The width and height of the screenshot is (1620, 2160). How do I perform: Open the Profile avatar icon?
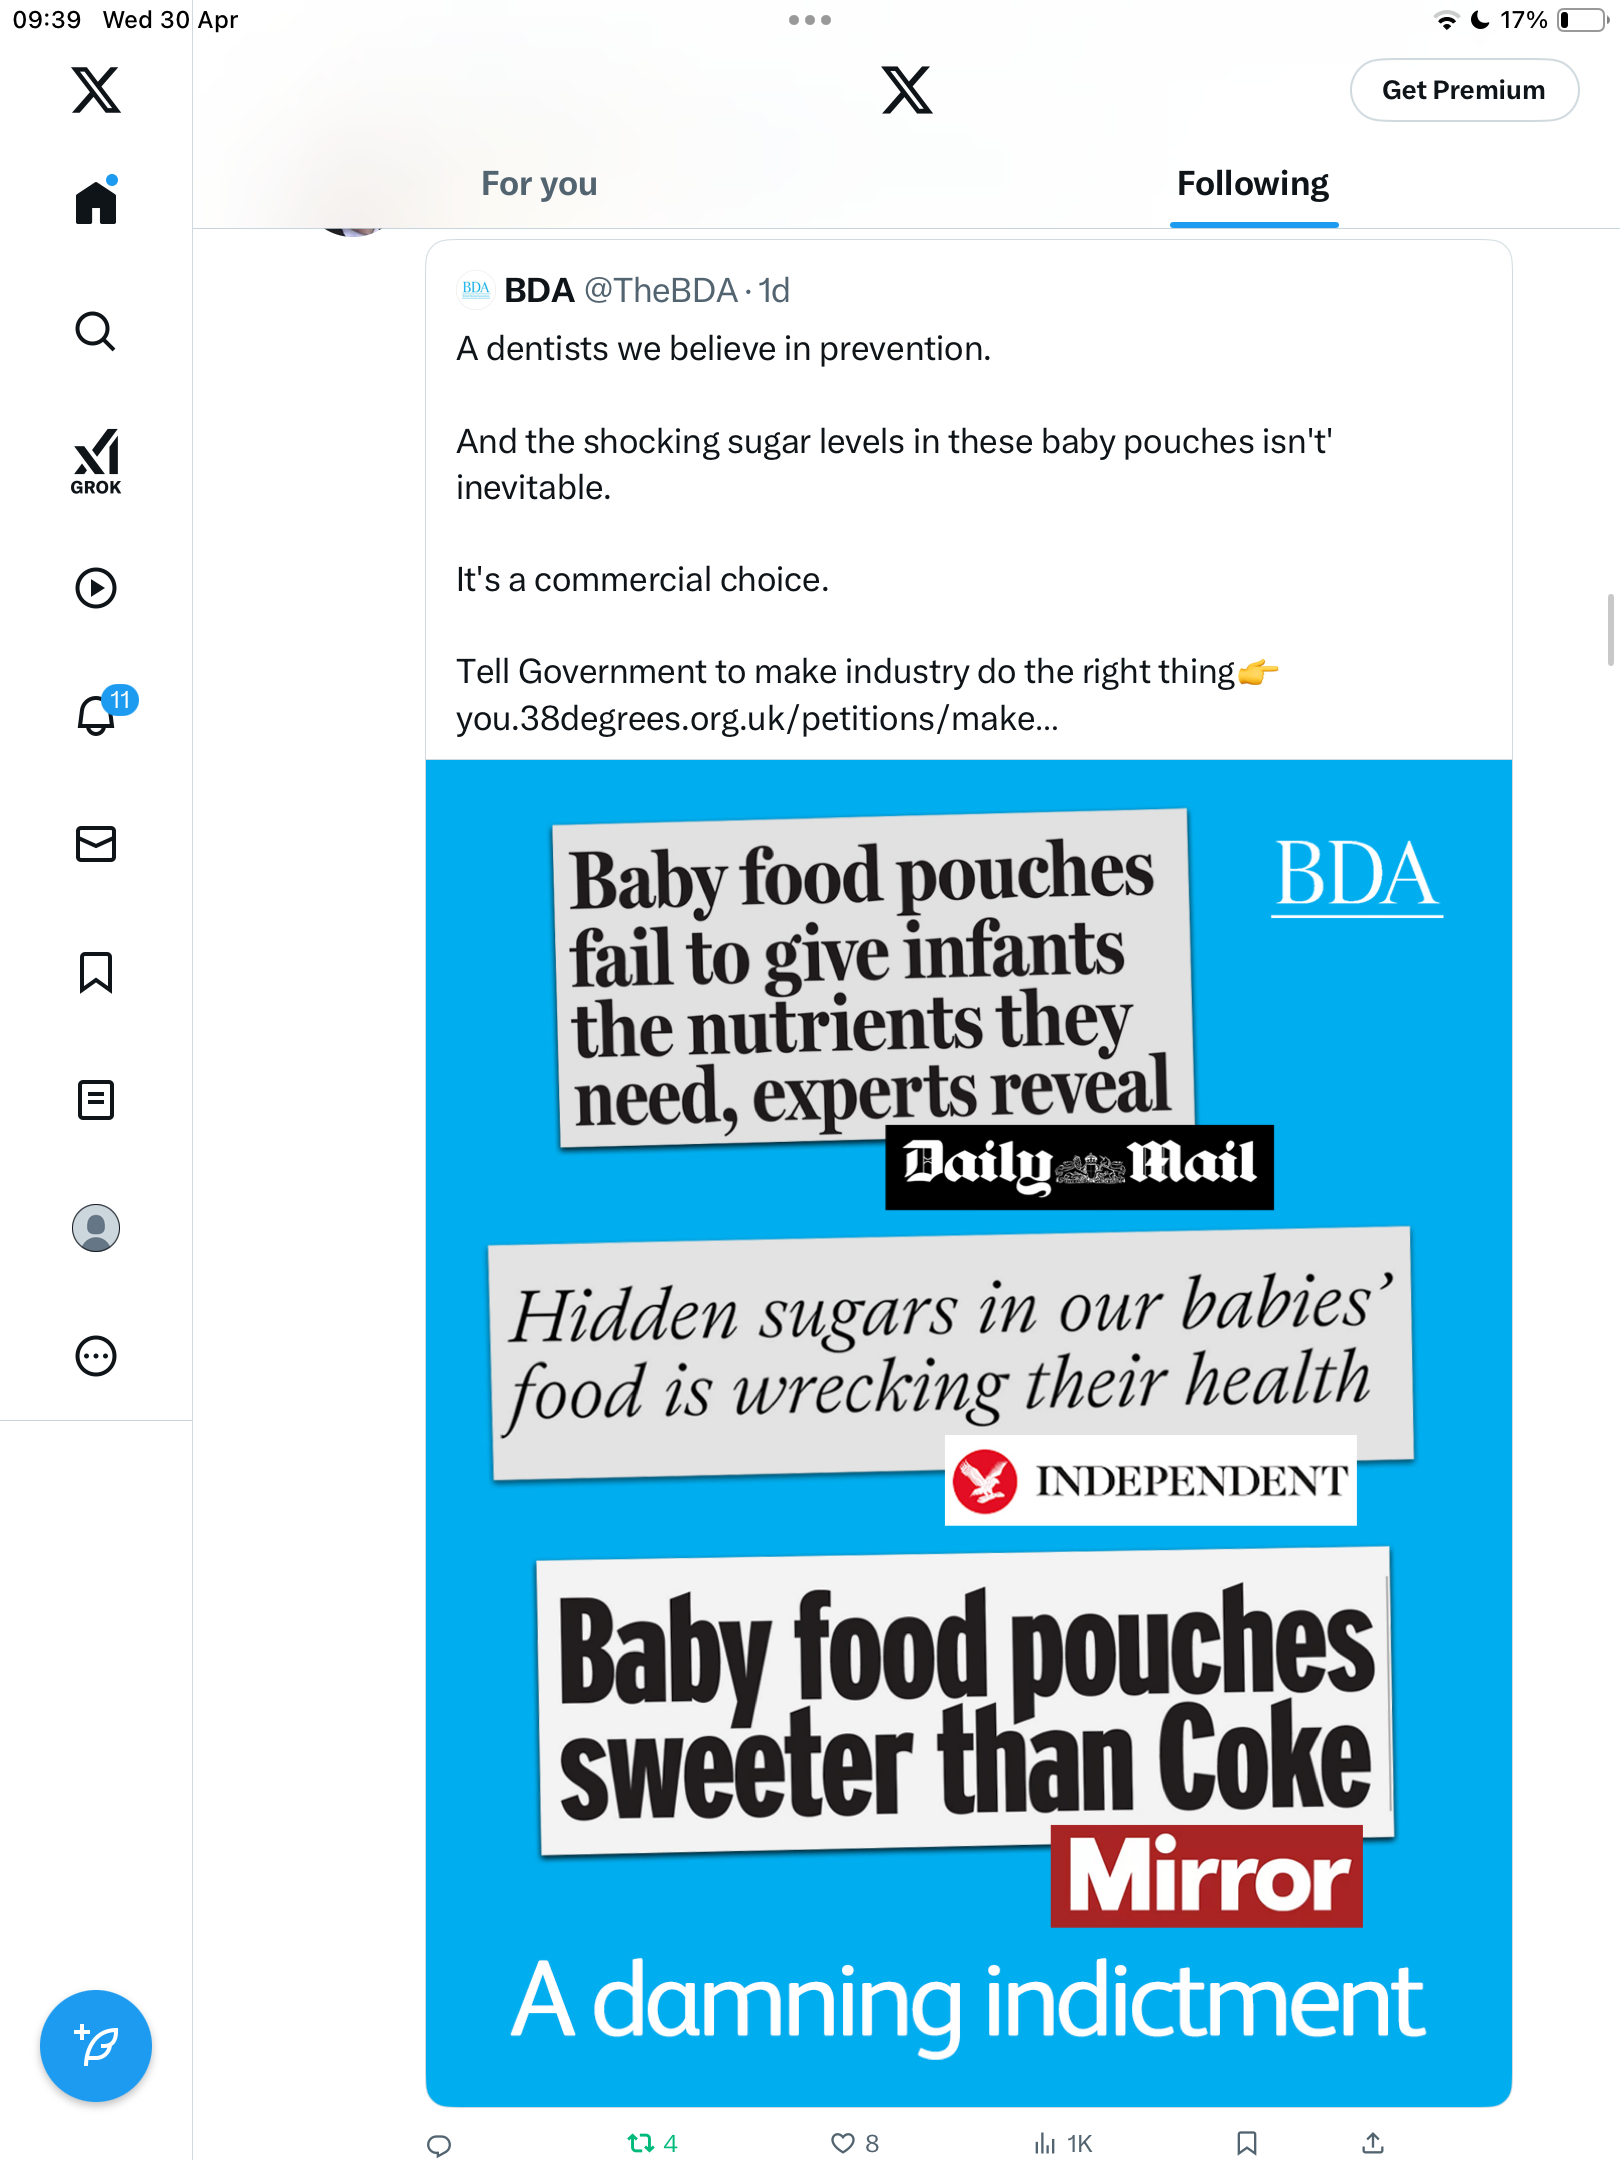pos(96,1228)
